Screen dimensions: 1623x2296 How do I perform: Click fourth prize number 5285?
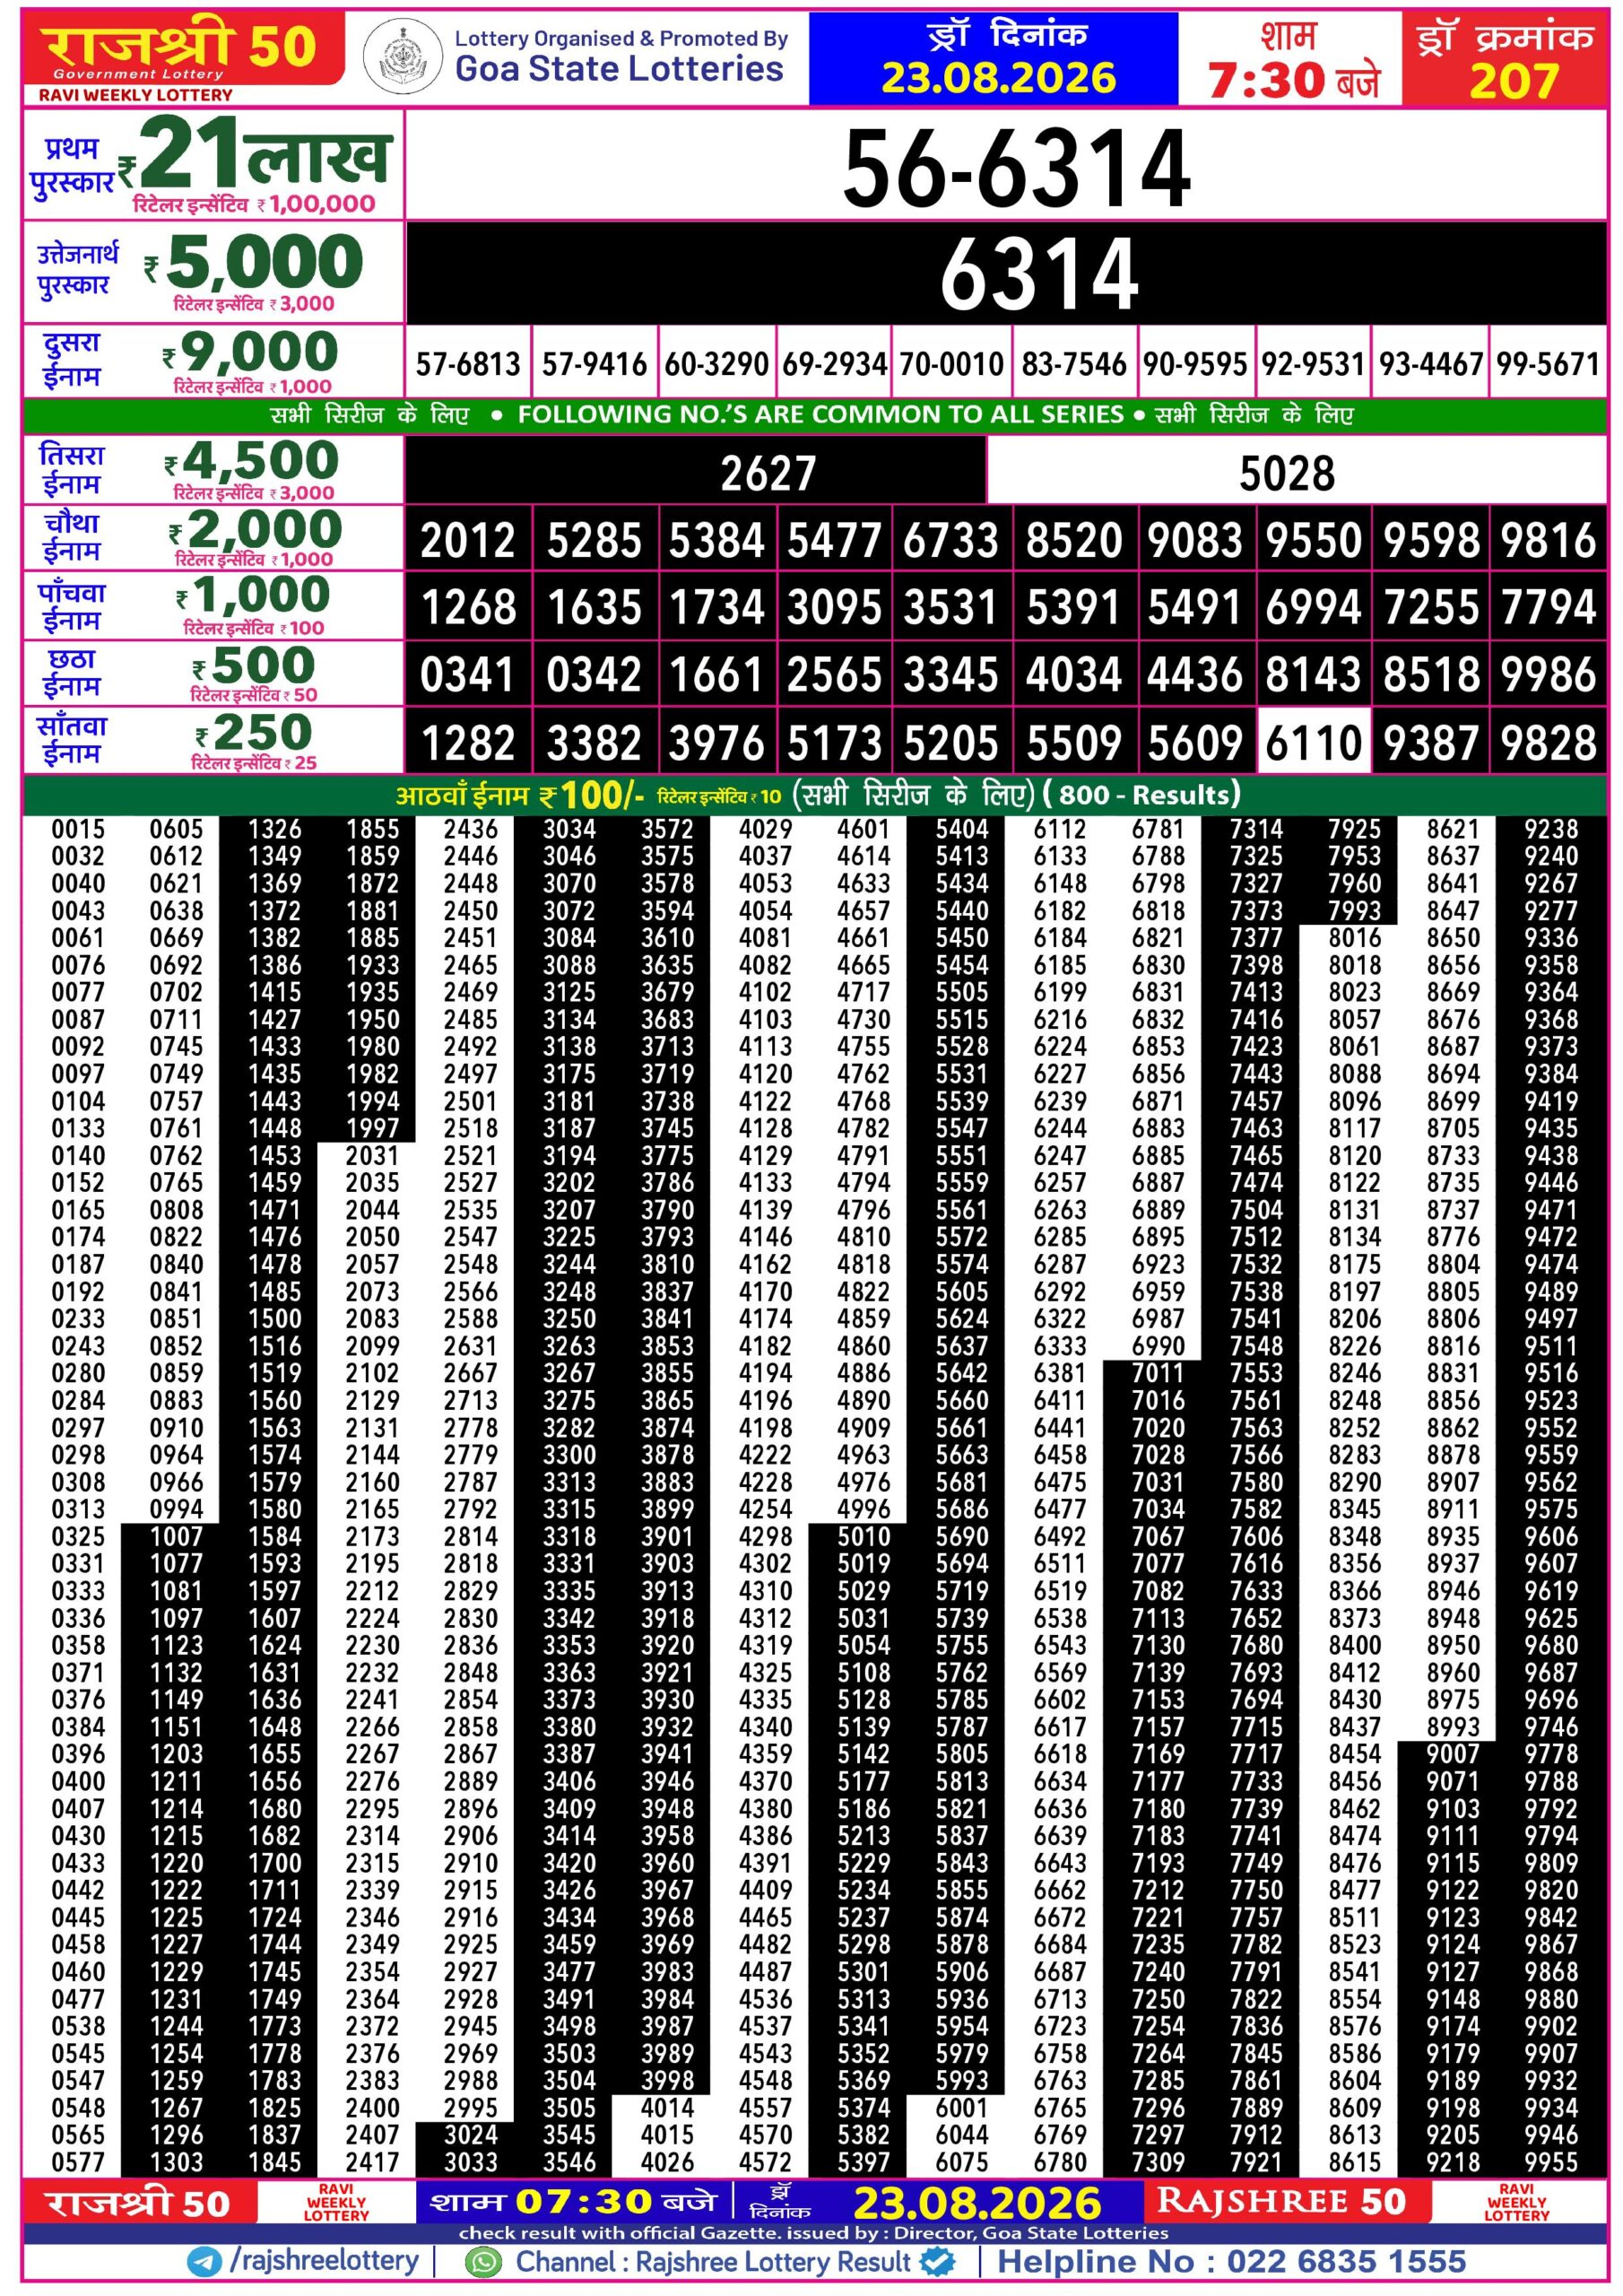(x=594, y=541)
